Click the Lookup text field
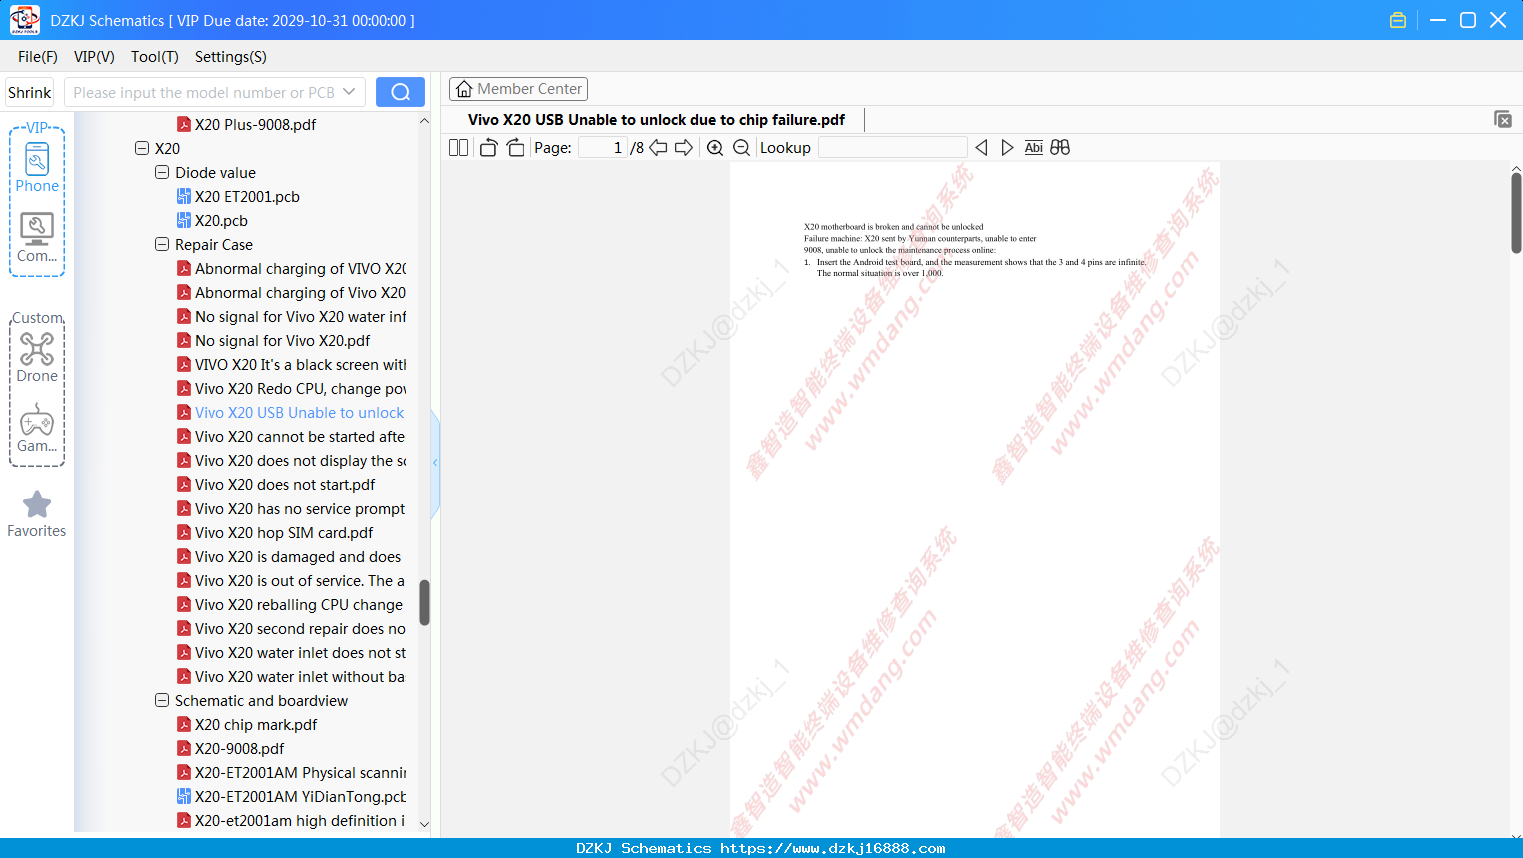This screenshot has height=858, width=1523. (x=892, y=148)
